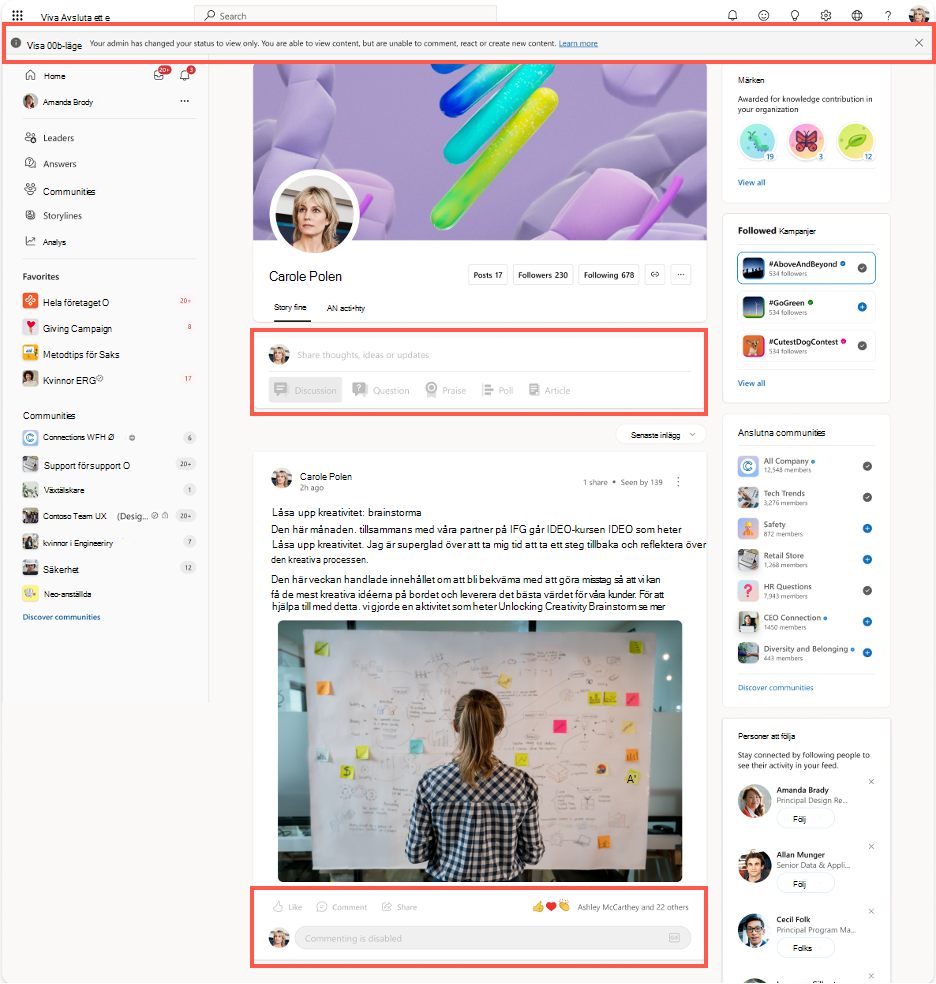Switch to the All activity tab

click(346, 308)
